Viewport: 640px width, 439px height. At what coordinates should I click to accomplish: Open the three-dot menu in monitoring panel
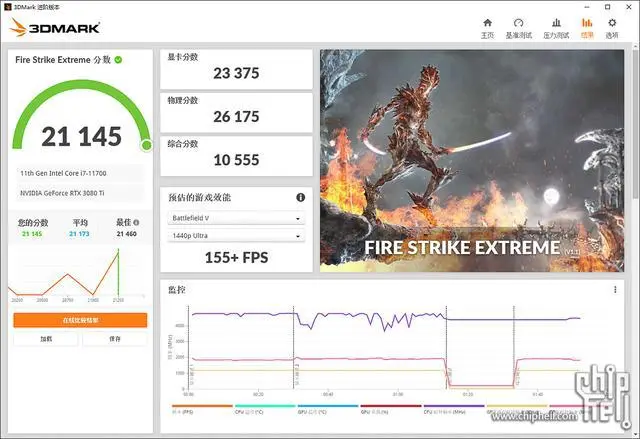tap(615, 290)
